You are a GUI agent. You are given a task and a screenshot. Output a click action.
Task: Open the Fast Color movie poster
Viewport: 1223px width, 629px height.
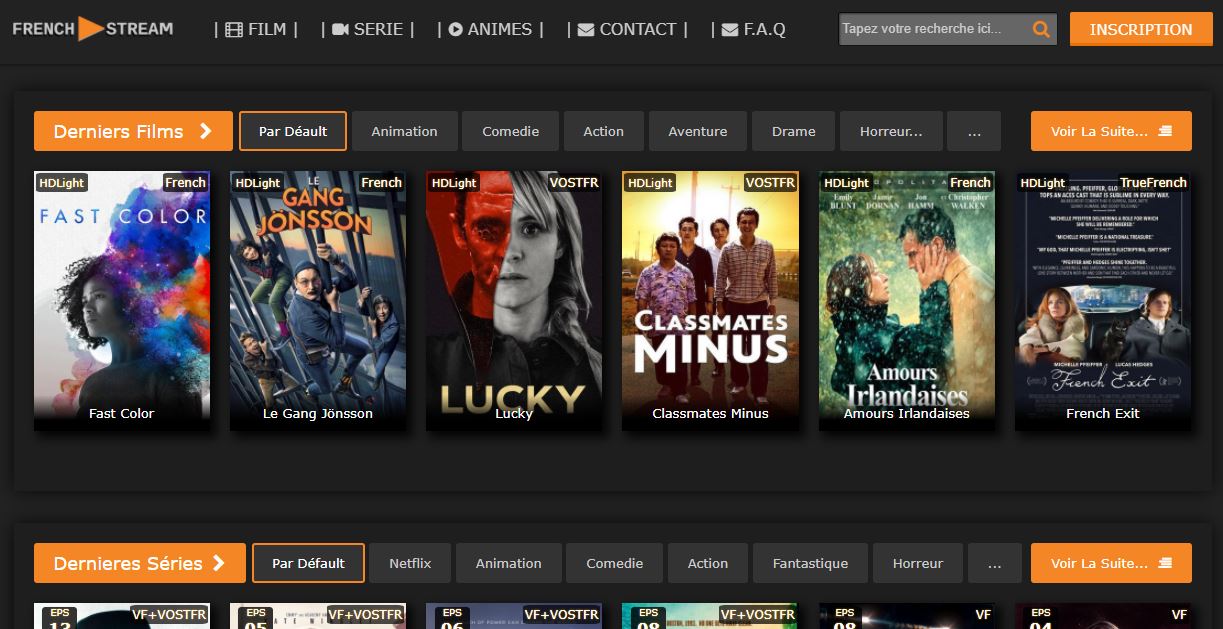tap(122, 301)
